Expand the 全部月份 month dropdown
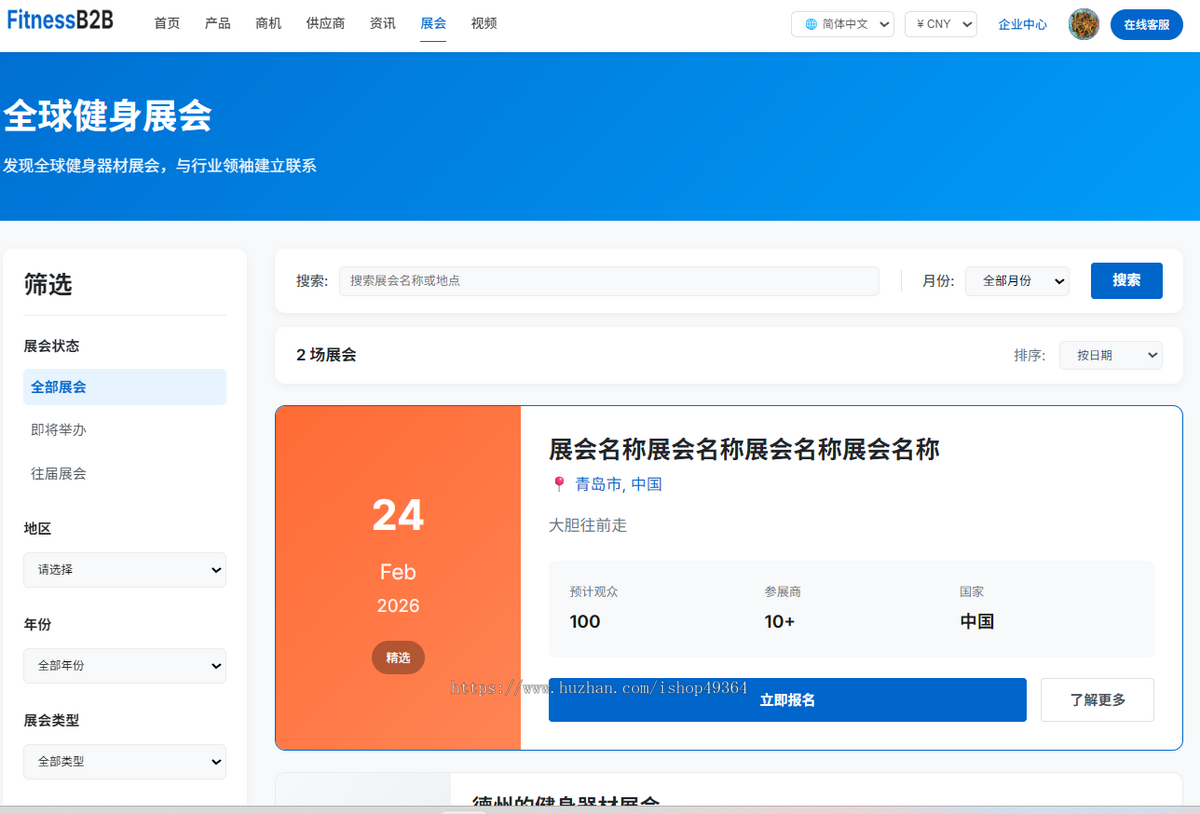Screen dimensions: 1200x814 (x=1017, y=281)
